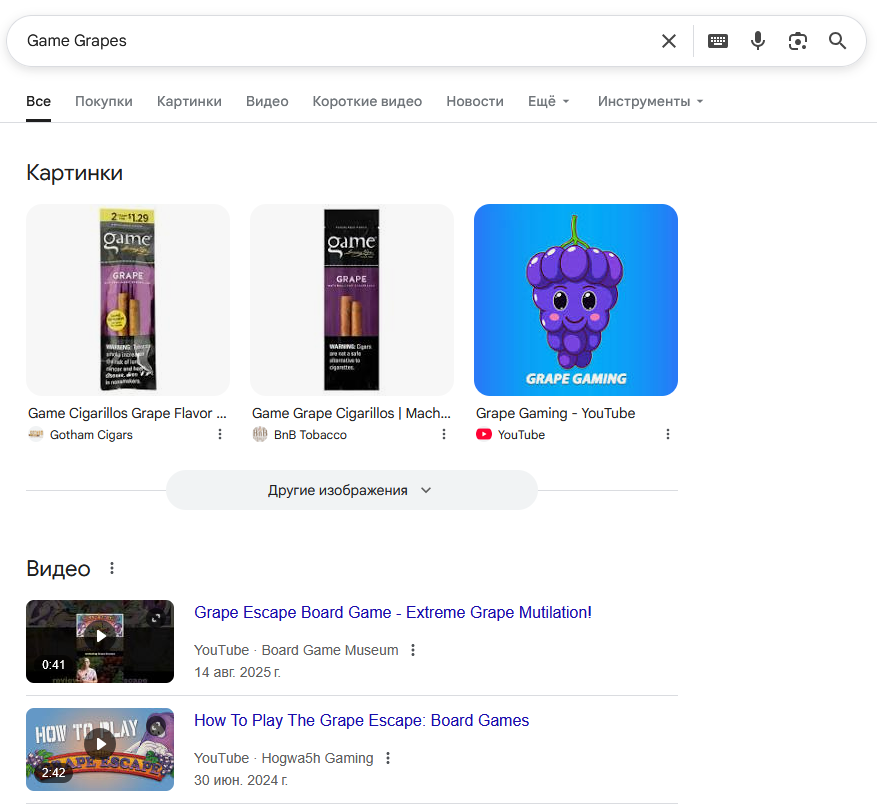Click the magnifying glass search icon
This screenshot has width=877, height=812.
[837, 41]
